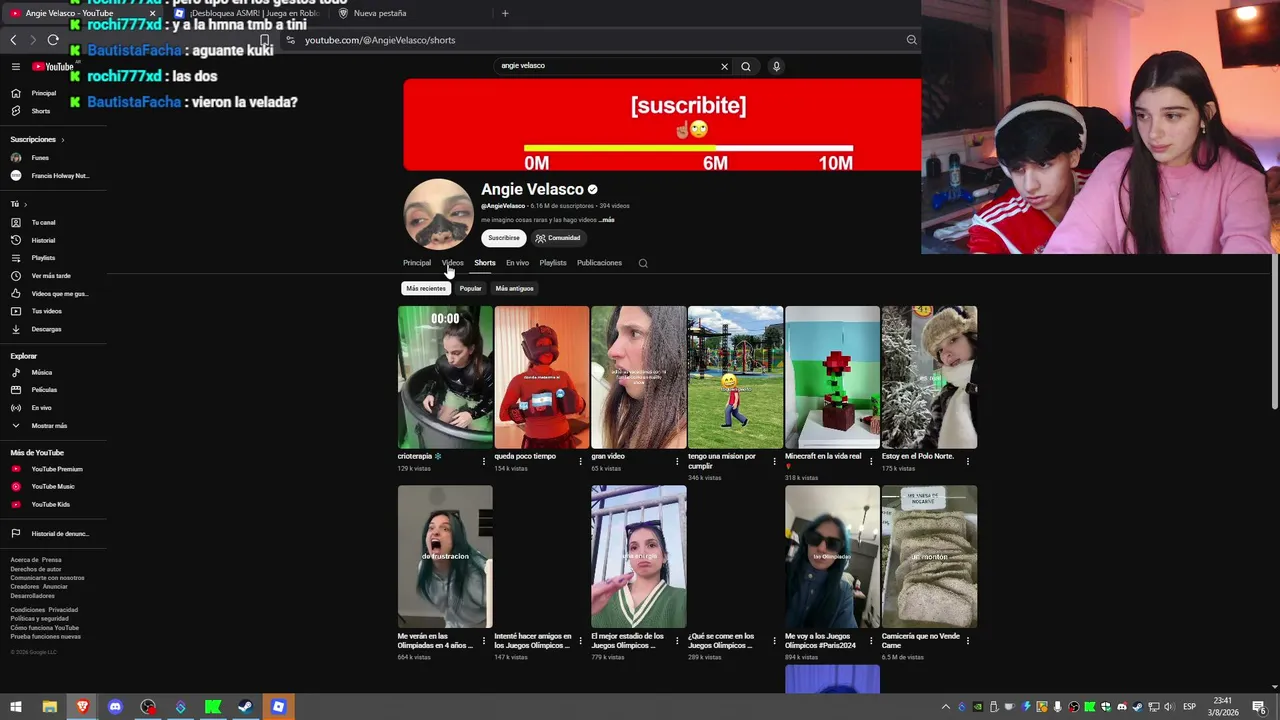Open En vivo under Explorar

coord(41,408)
